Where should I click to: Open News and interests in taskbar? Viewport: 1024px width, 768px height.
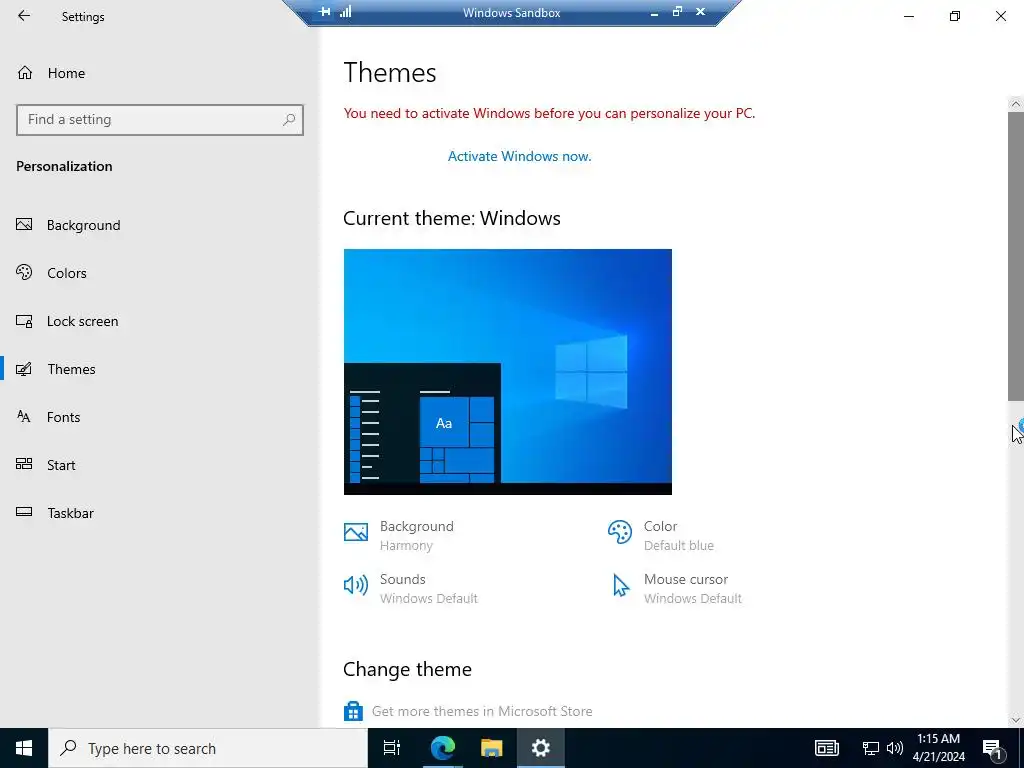[826, 748]
